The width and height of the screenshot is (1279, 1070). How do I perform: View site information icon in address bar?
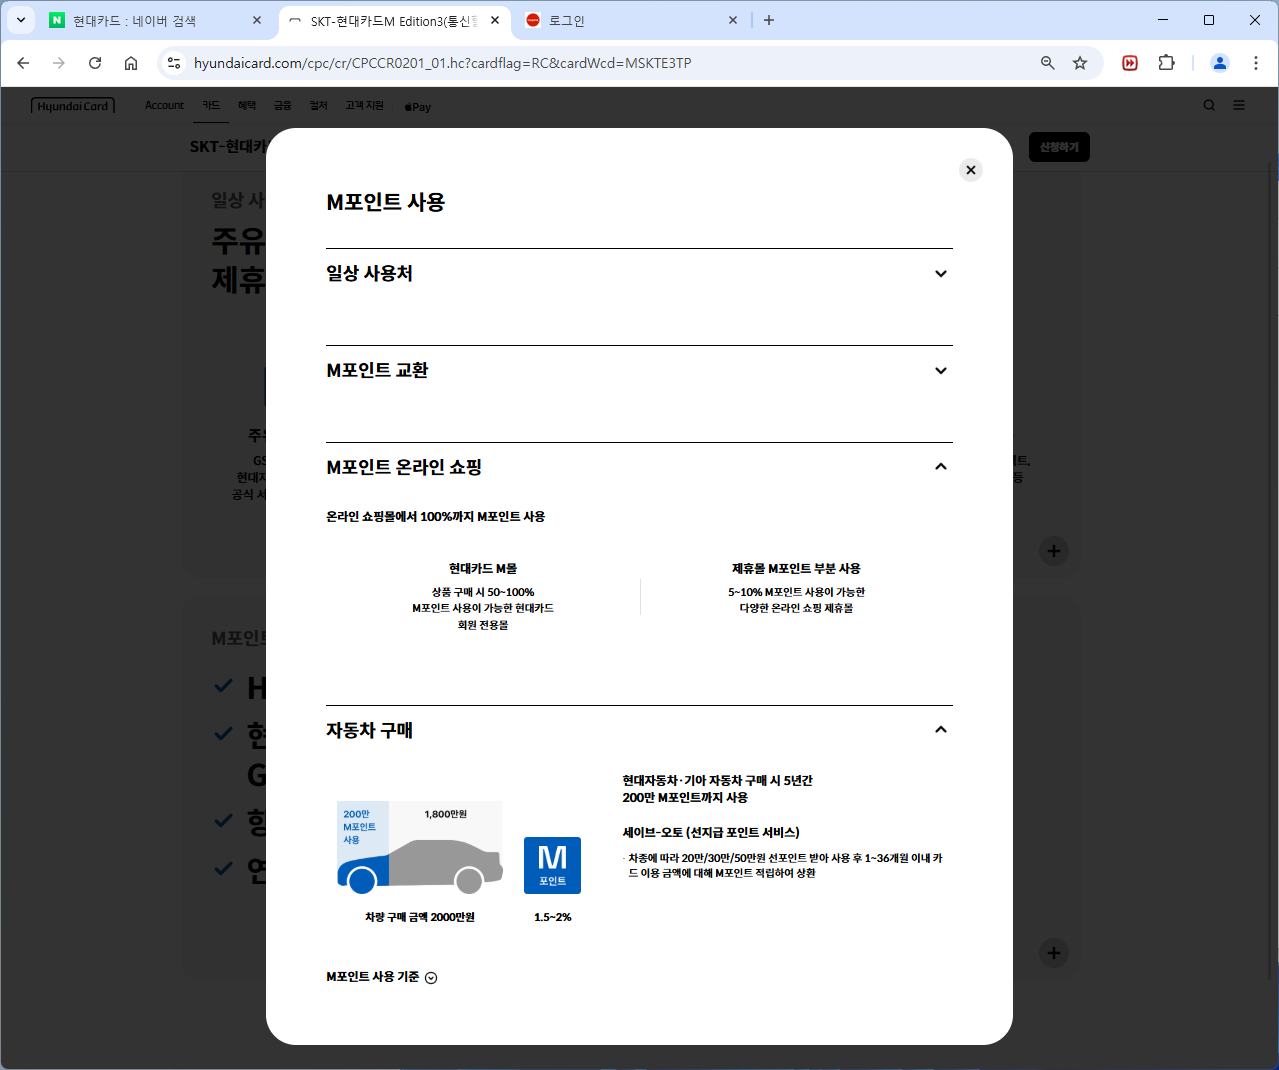(174, 63)
